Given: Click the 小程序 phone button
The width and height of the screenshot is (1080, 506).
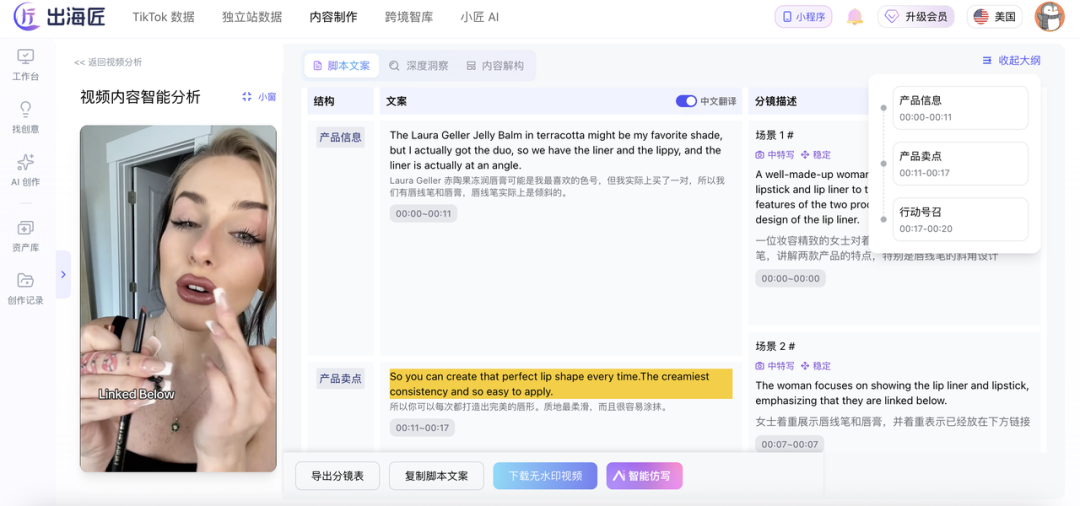Looking at the screenshot, I should [x=803, y=17].
